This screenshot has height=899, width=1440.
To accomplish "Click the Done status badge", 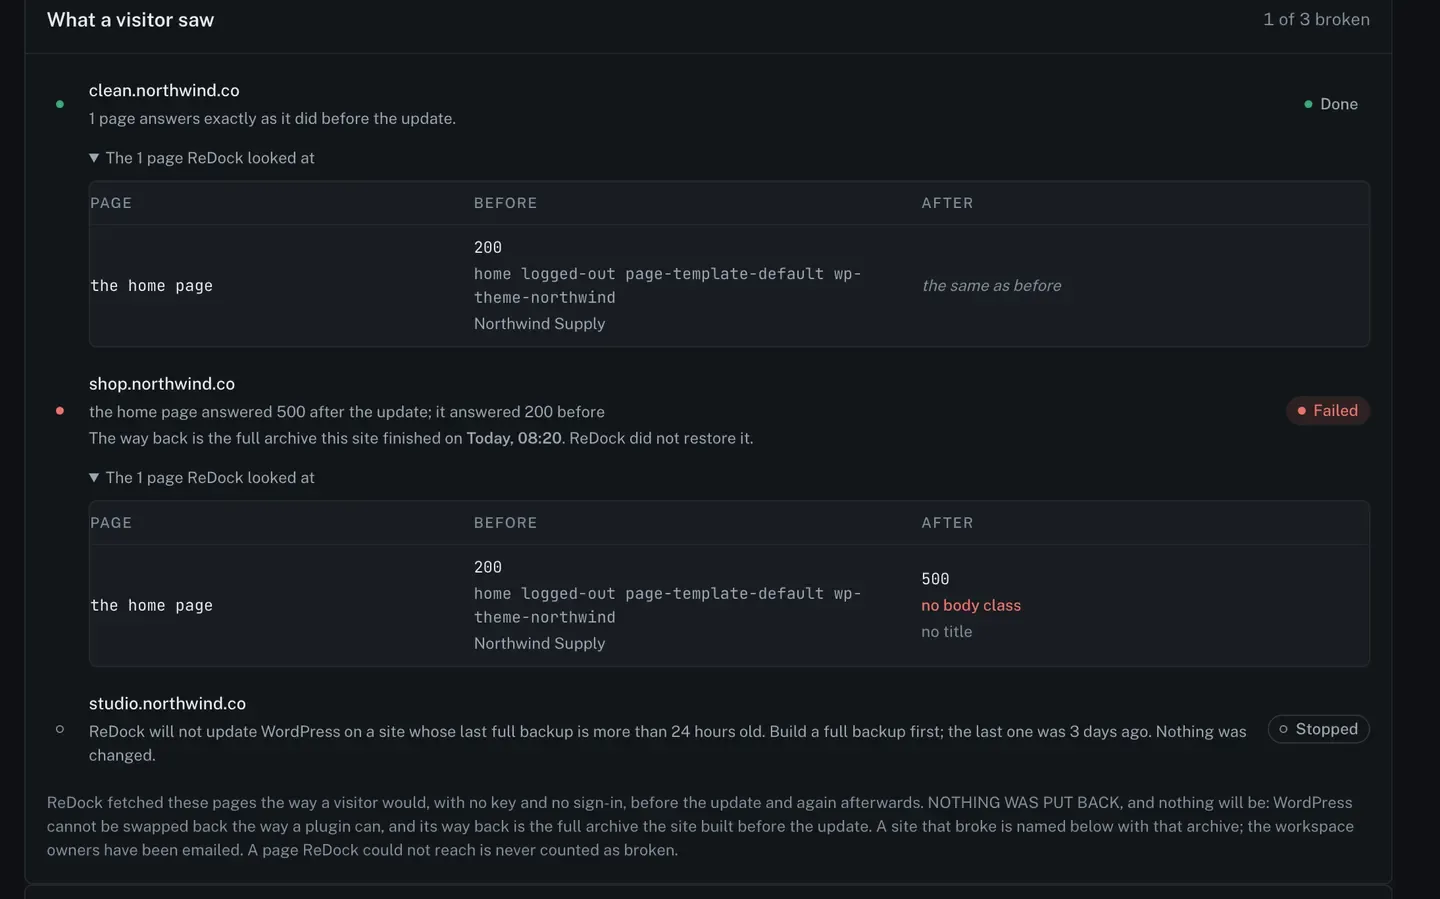I will (1331, 104).
